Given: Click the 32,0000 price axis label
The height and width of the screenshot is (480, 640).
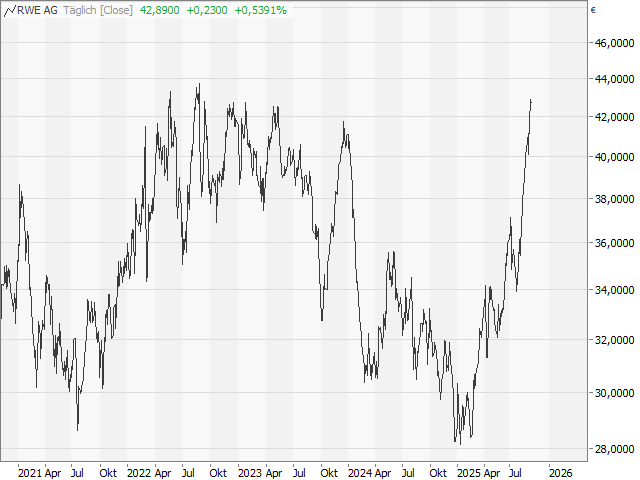Looking at the screenshot, I should click(615, 340).
